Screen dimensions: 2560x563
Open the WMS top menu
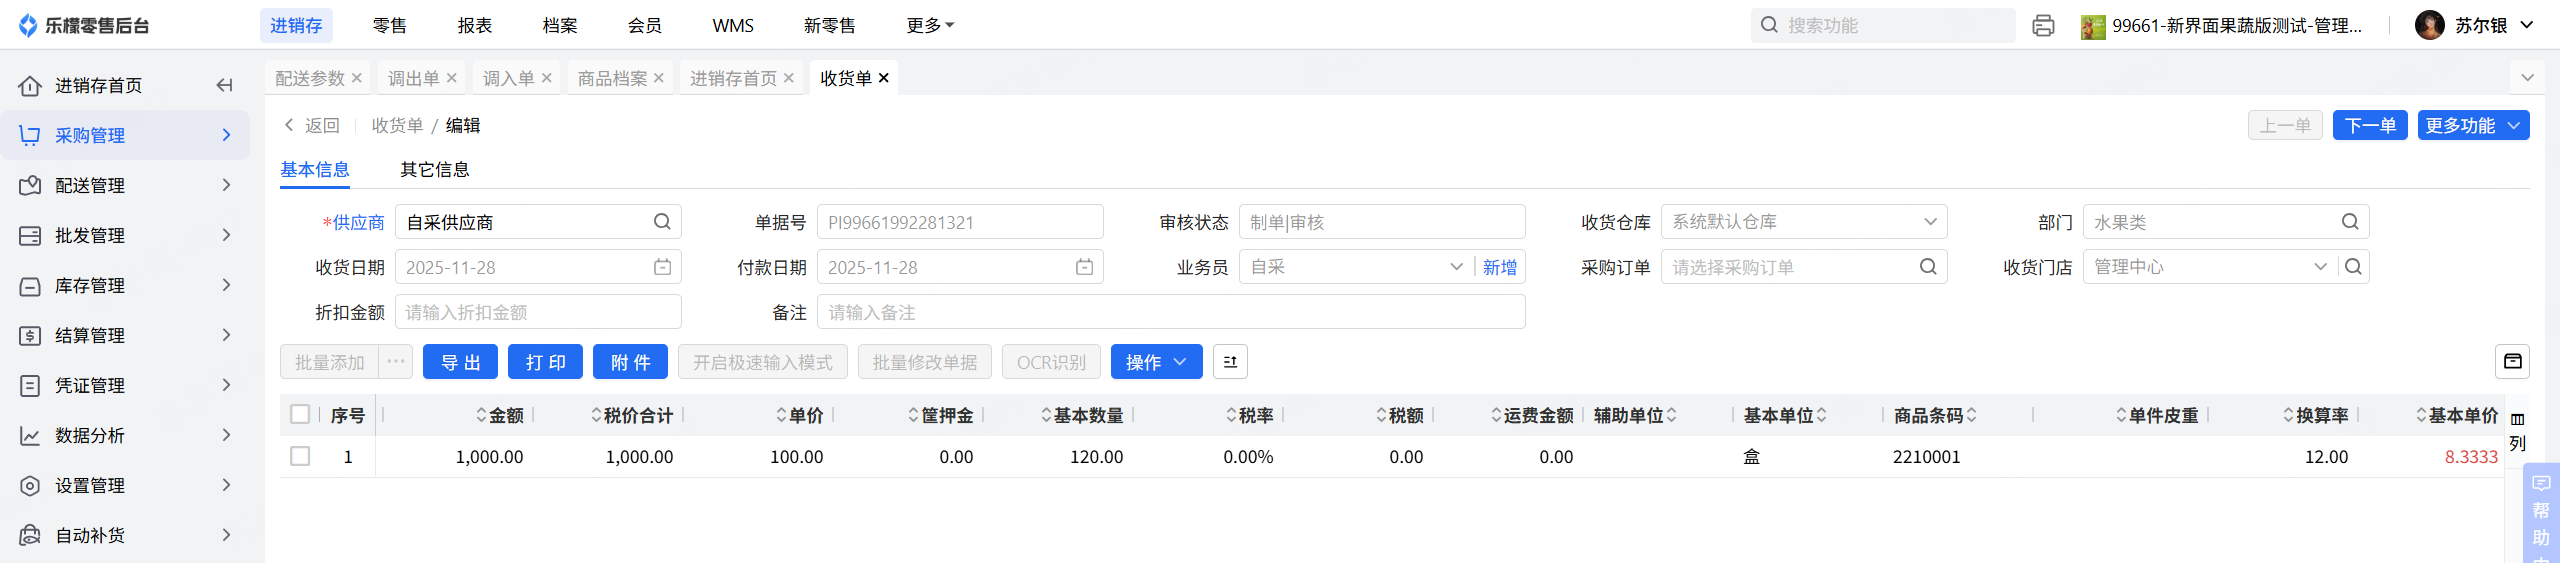click(x=733, y=25)
